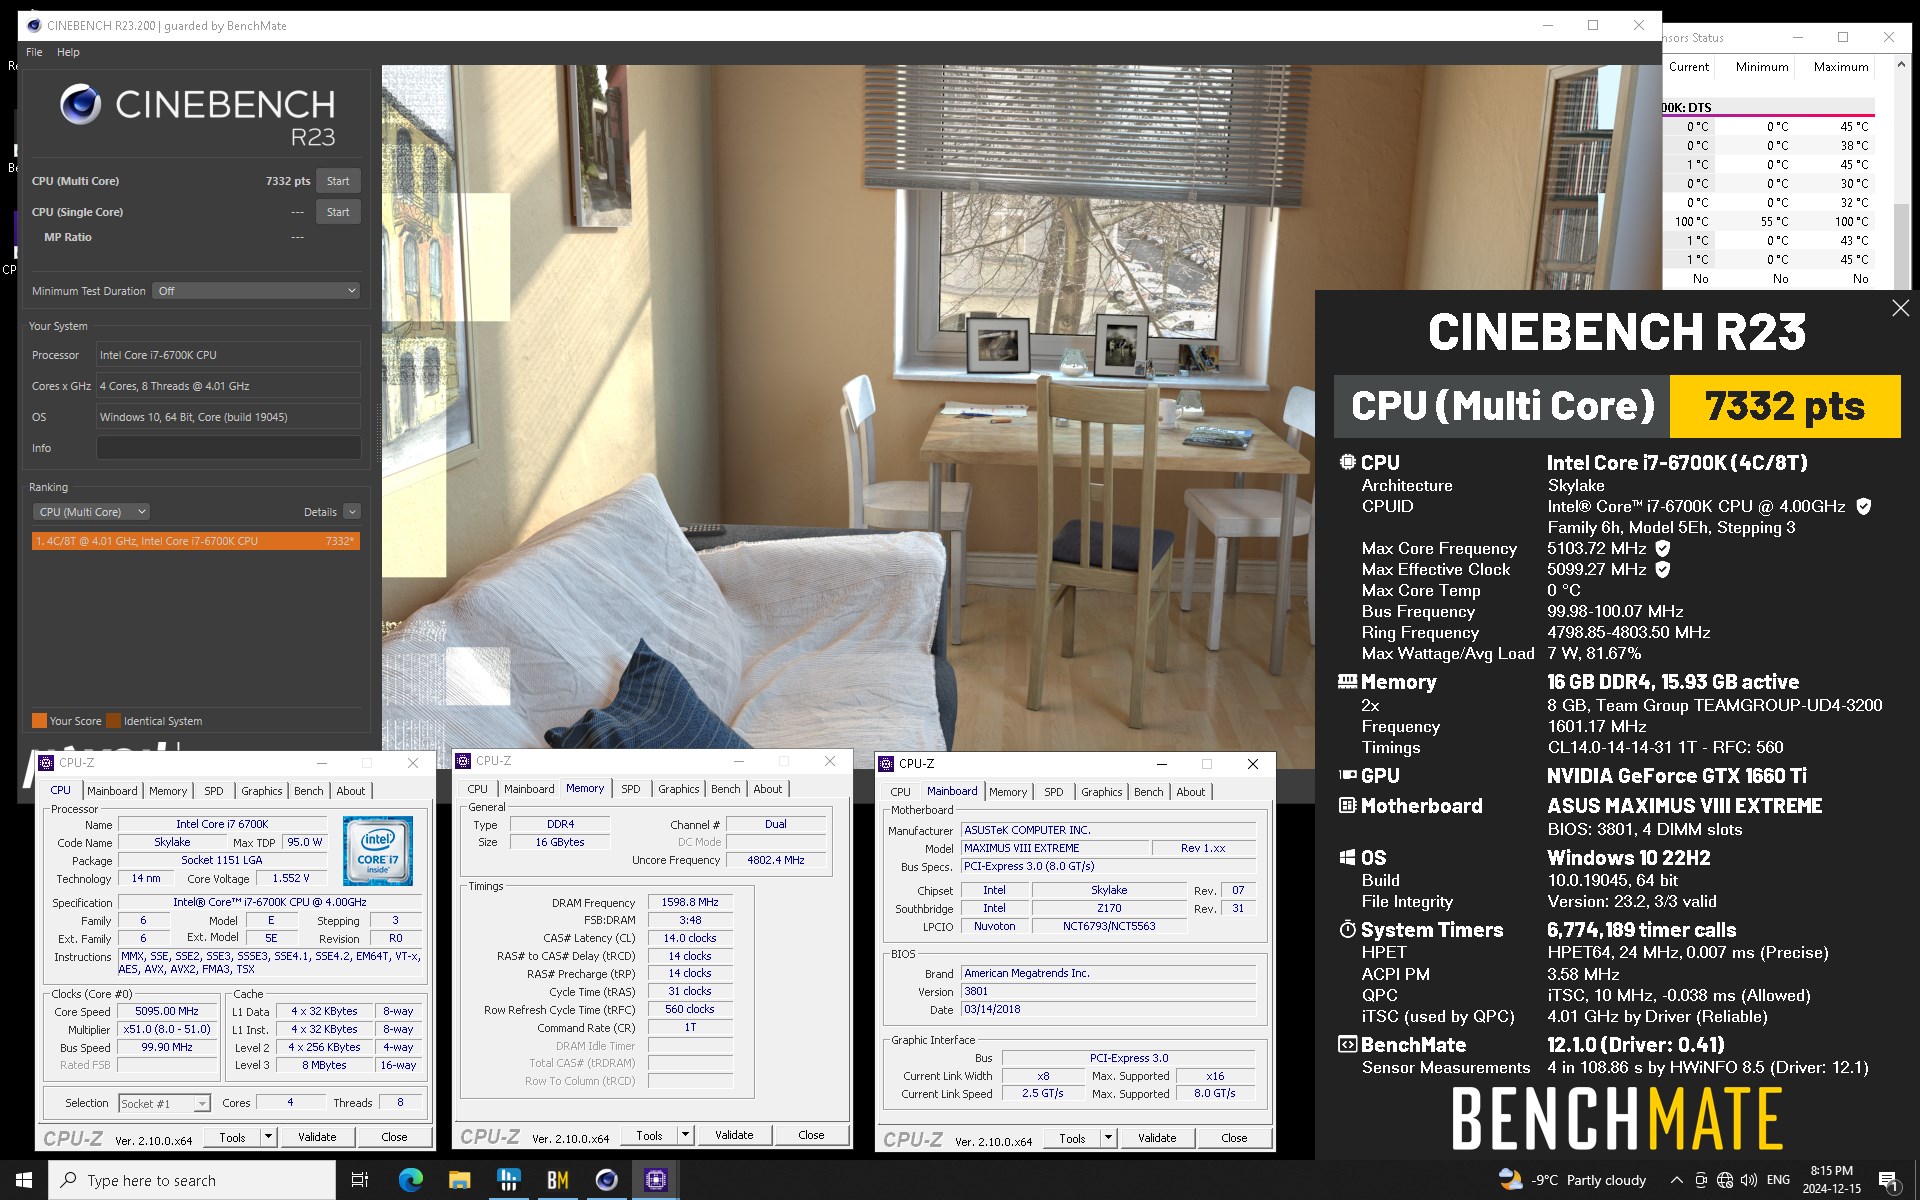
Task: Click the Current column header in sensors window
Action: (1688, 67)
